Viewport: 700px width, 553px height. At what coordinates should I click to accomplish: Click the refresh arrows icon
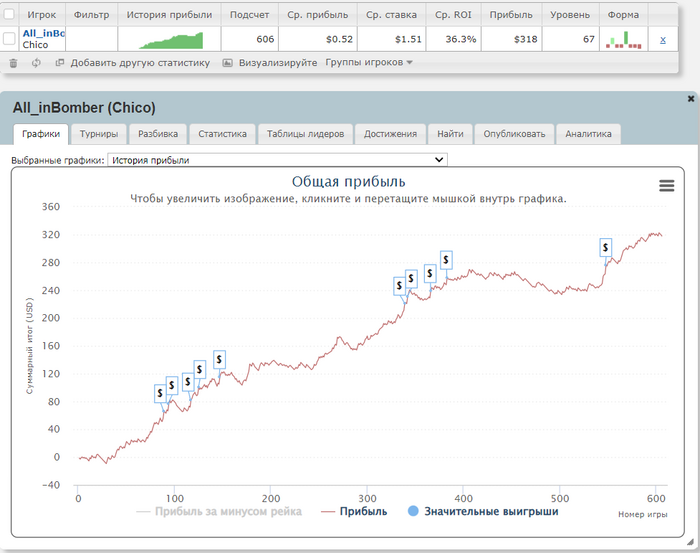click(x=36, y=63)
